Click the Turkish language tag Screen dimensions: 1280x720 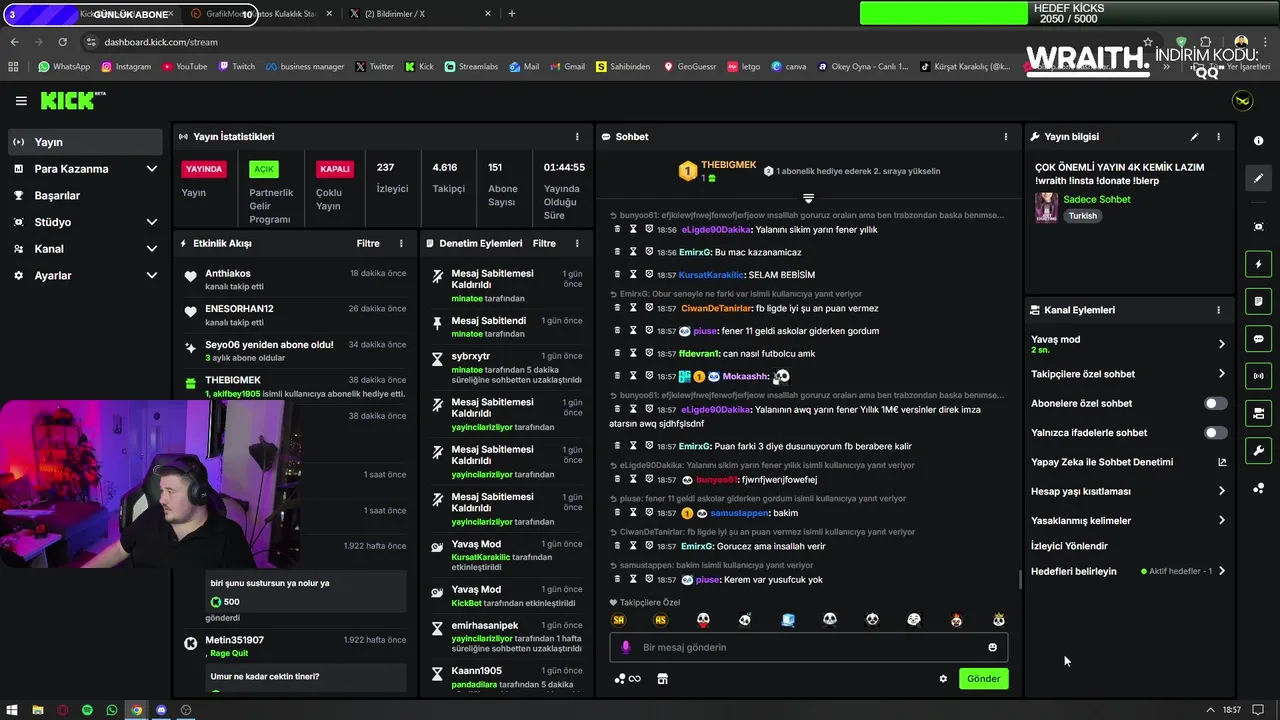click(x=1082, y=216)
